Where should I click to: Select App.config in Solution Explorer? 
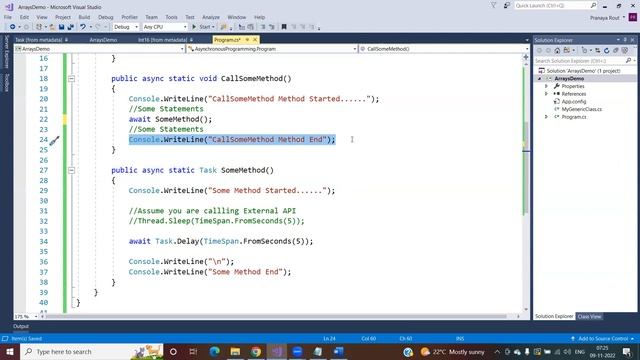573,102
